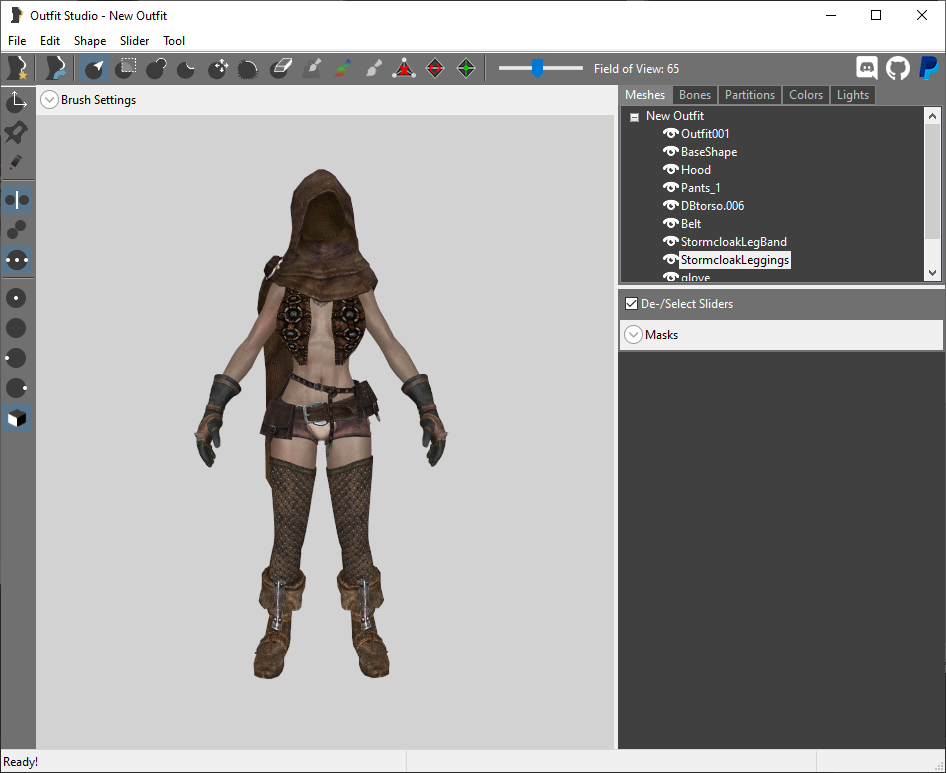Select the Hood mesh row
The width and height of the screenshot is (946, 773).
click(x=696, y=170)
